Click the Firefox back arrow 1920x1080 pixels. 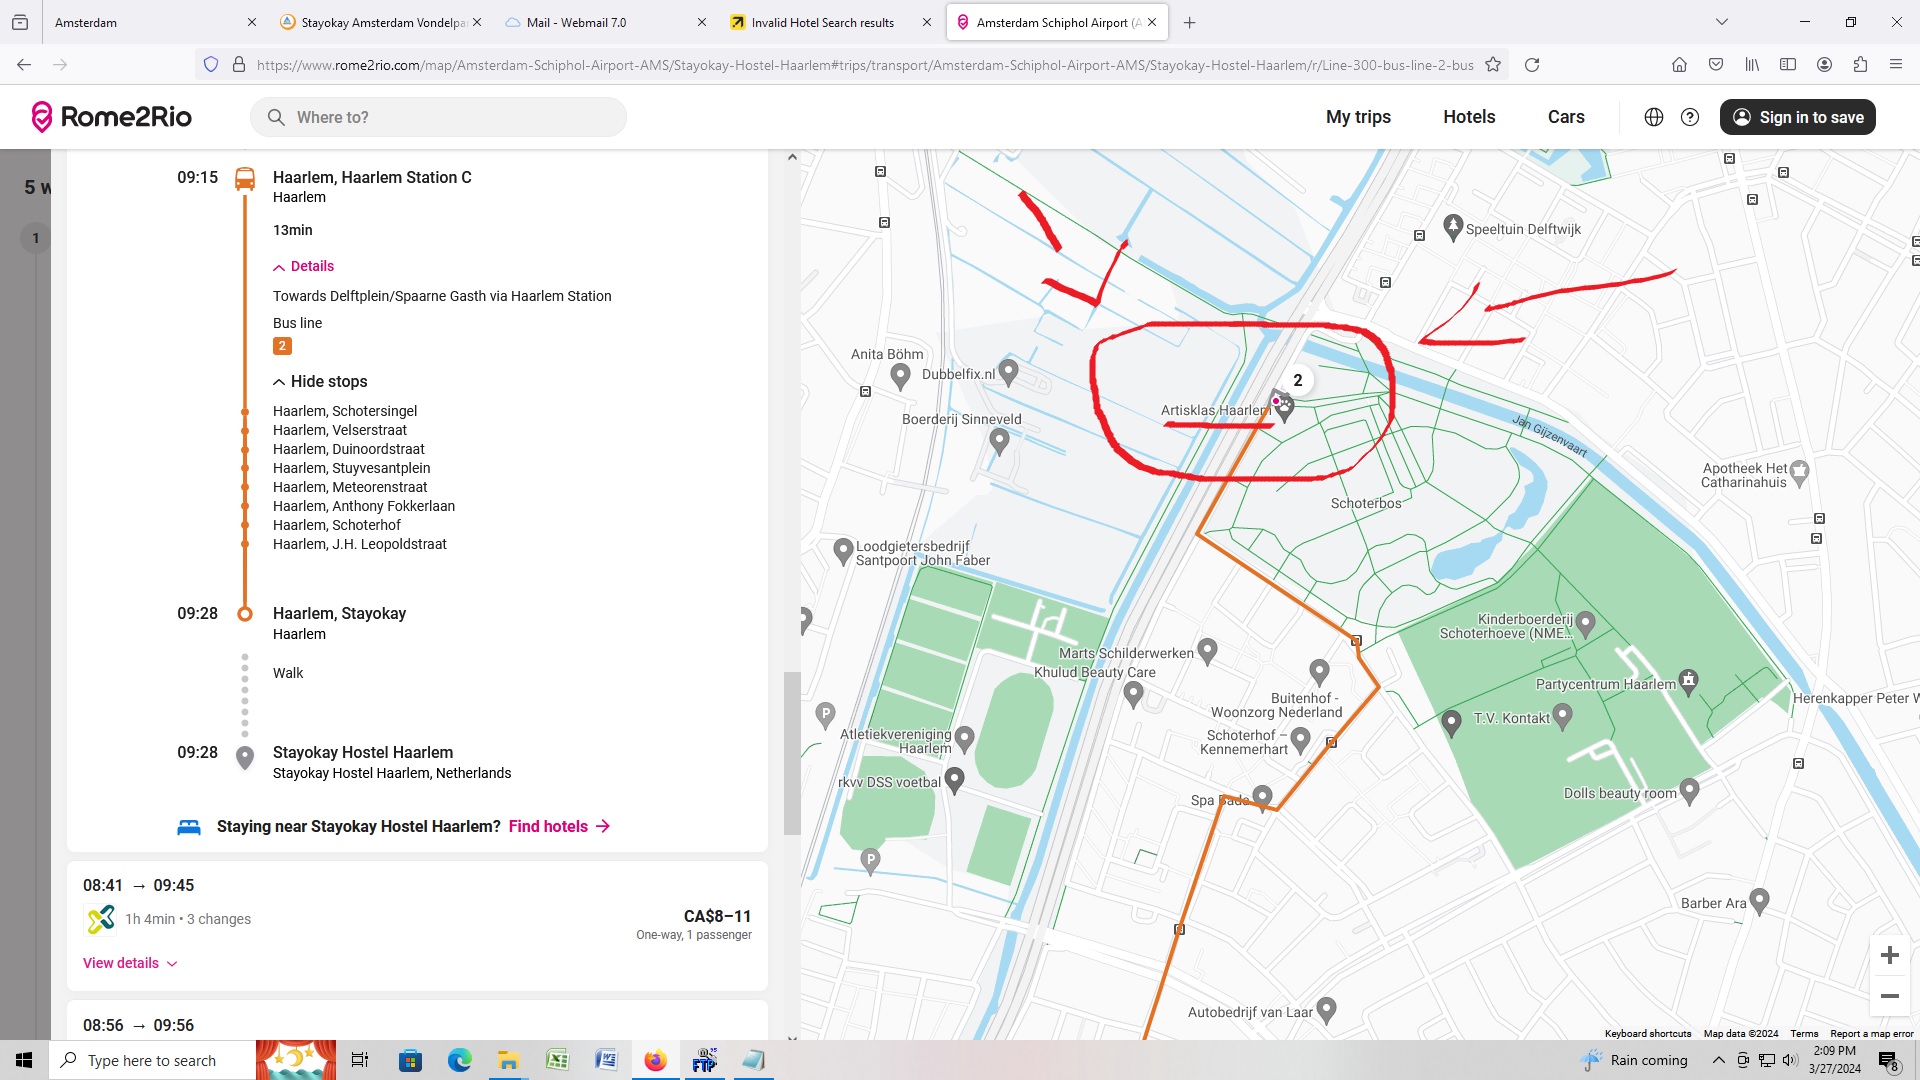(x=24, y=65)
